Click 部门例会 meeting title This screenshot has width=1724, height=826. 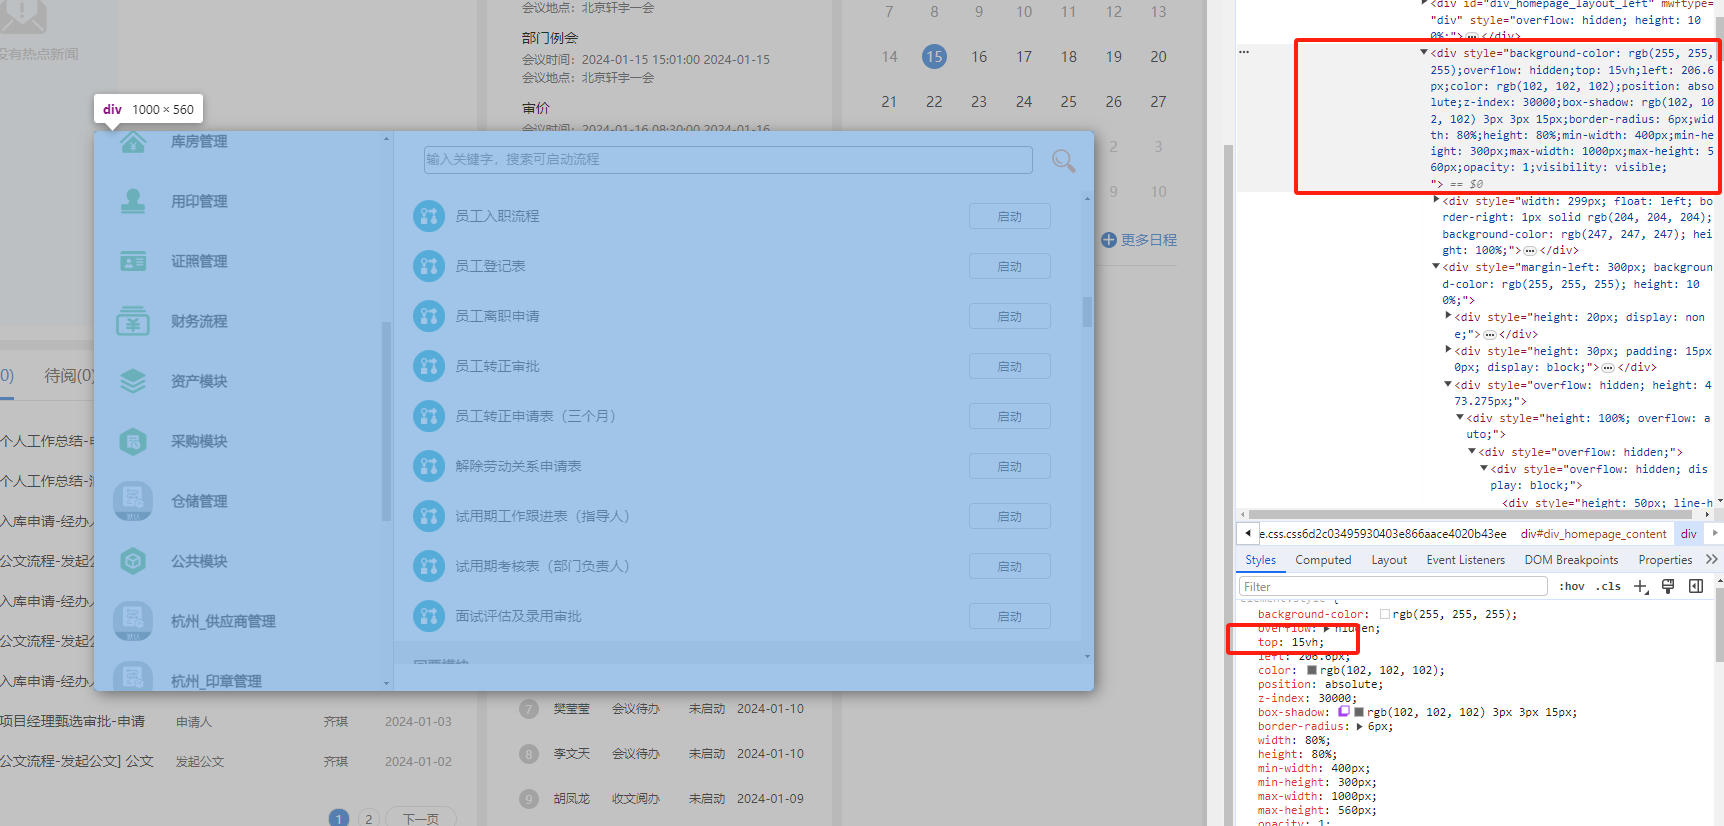click(x=550, y=38)
